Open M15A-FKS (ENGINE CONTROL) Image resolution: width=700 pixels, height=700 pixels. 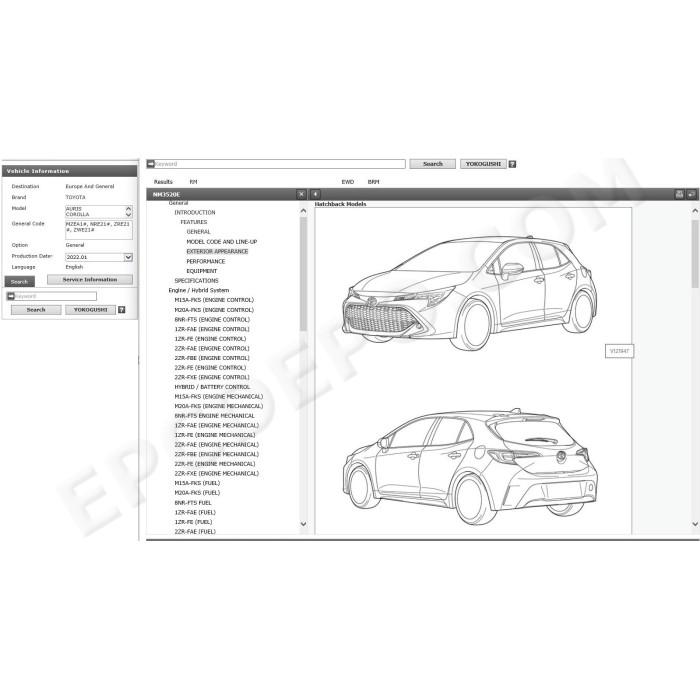(214, 300)
